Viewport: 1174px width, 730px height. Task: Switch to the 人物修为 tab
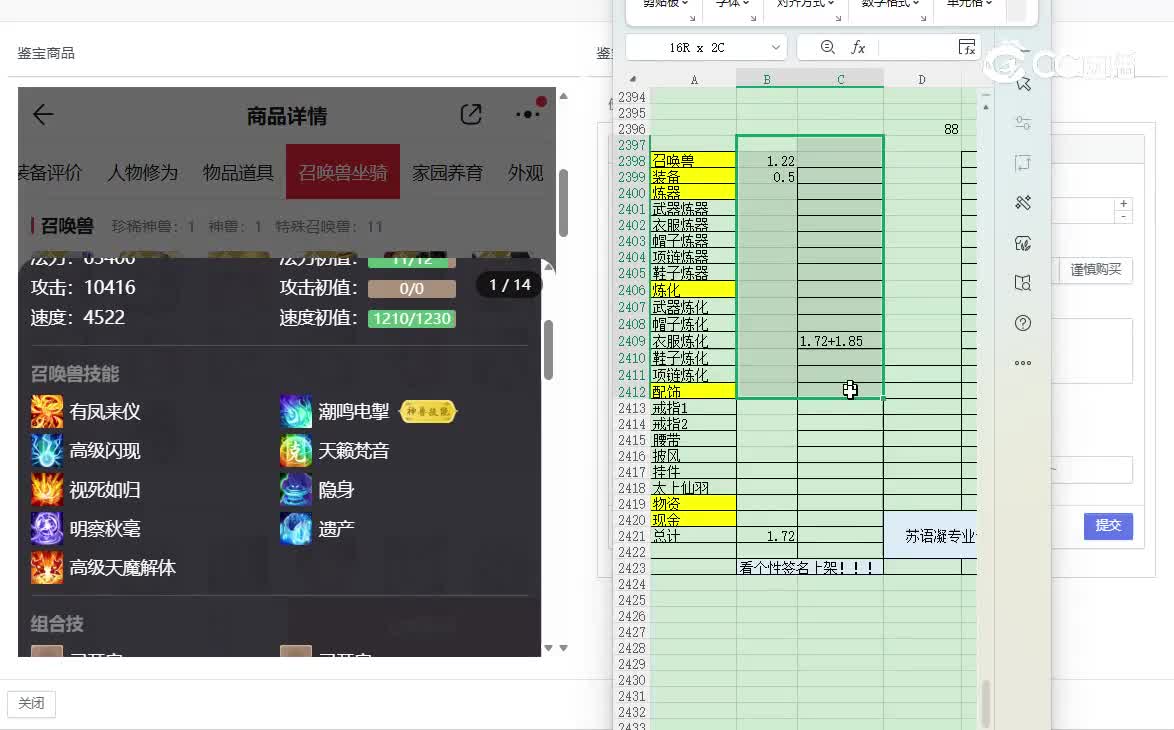143,173
